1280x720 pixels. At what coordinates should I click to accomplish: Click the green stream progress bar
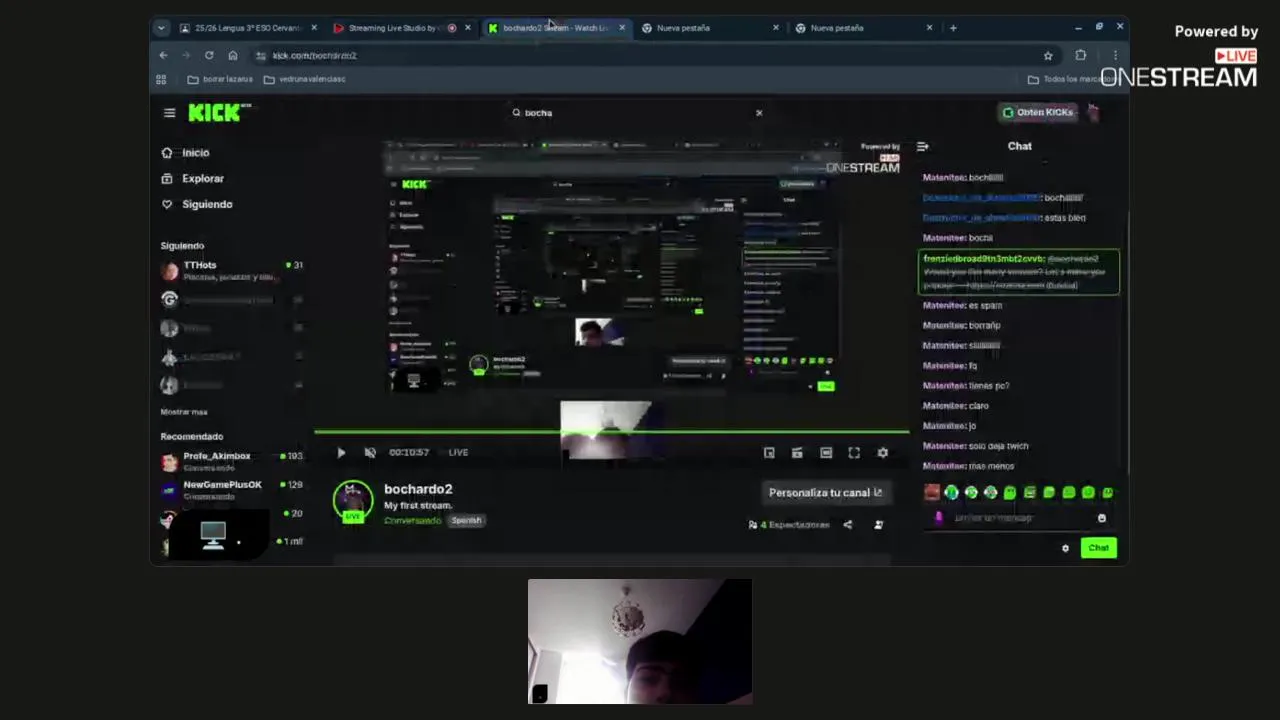612,432
